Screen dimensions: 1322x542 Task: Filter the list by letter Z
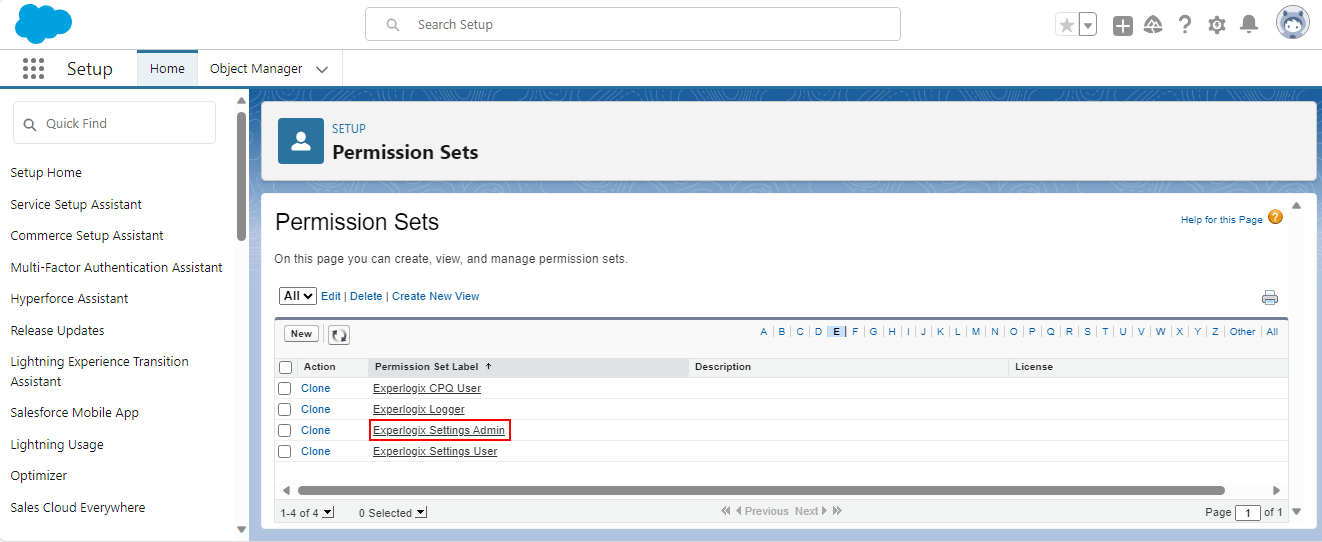click(x=1215, y=332)
